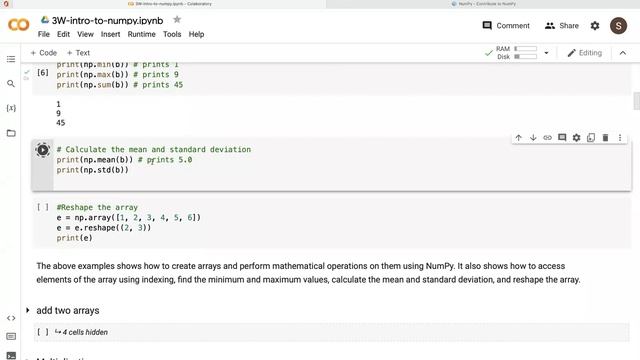
Task: Run the mean and standard deviation cell
Action: pos(42,150)
